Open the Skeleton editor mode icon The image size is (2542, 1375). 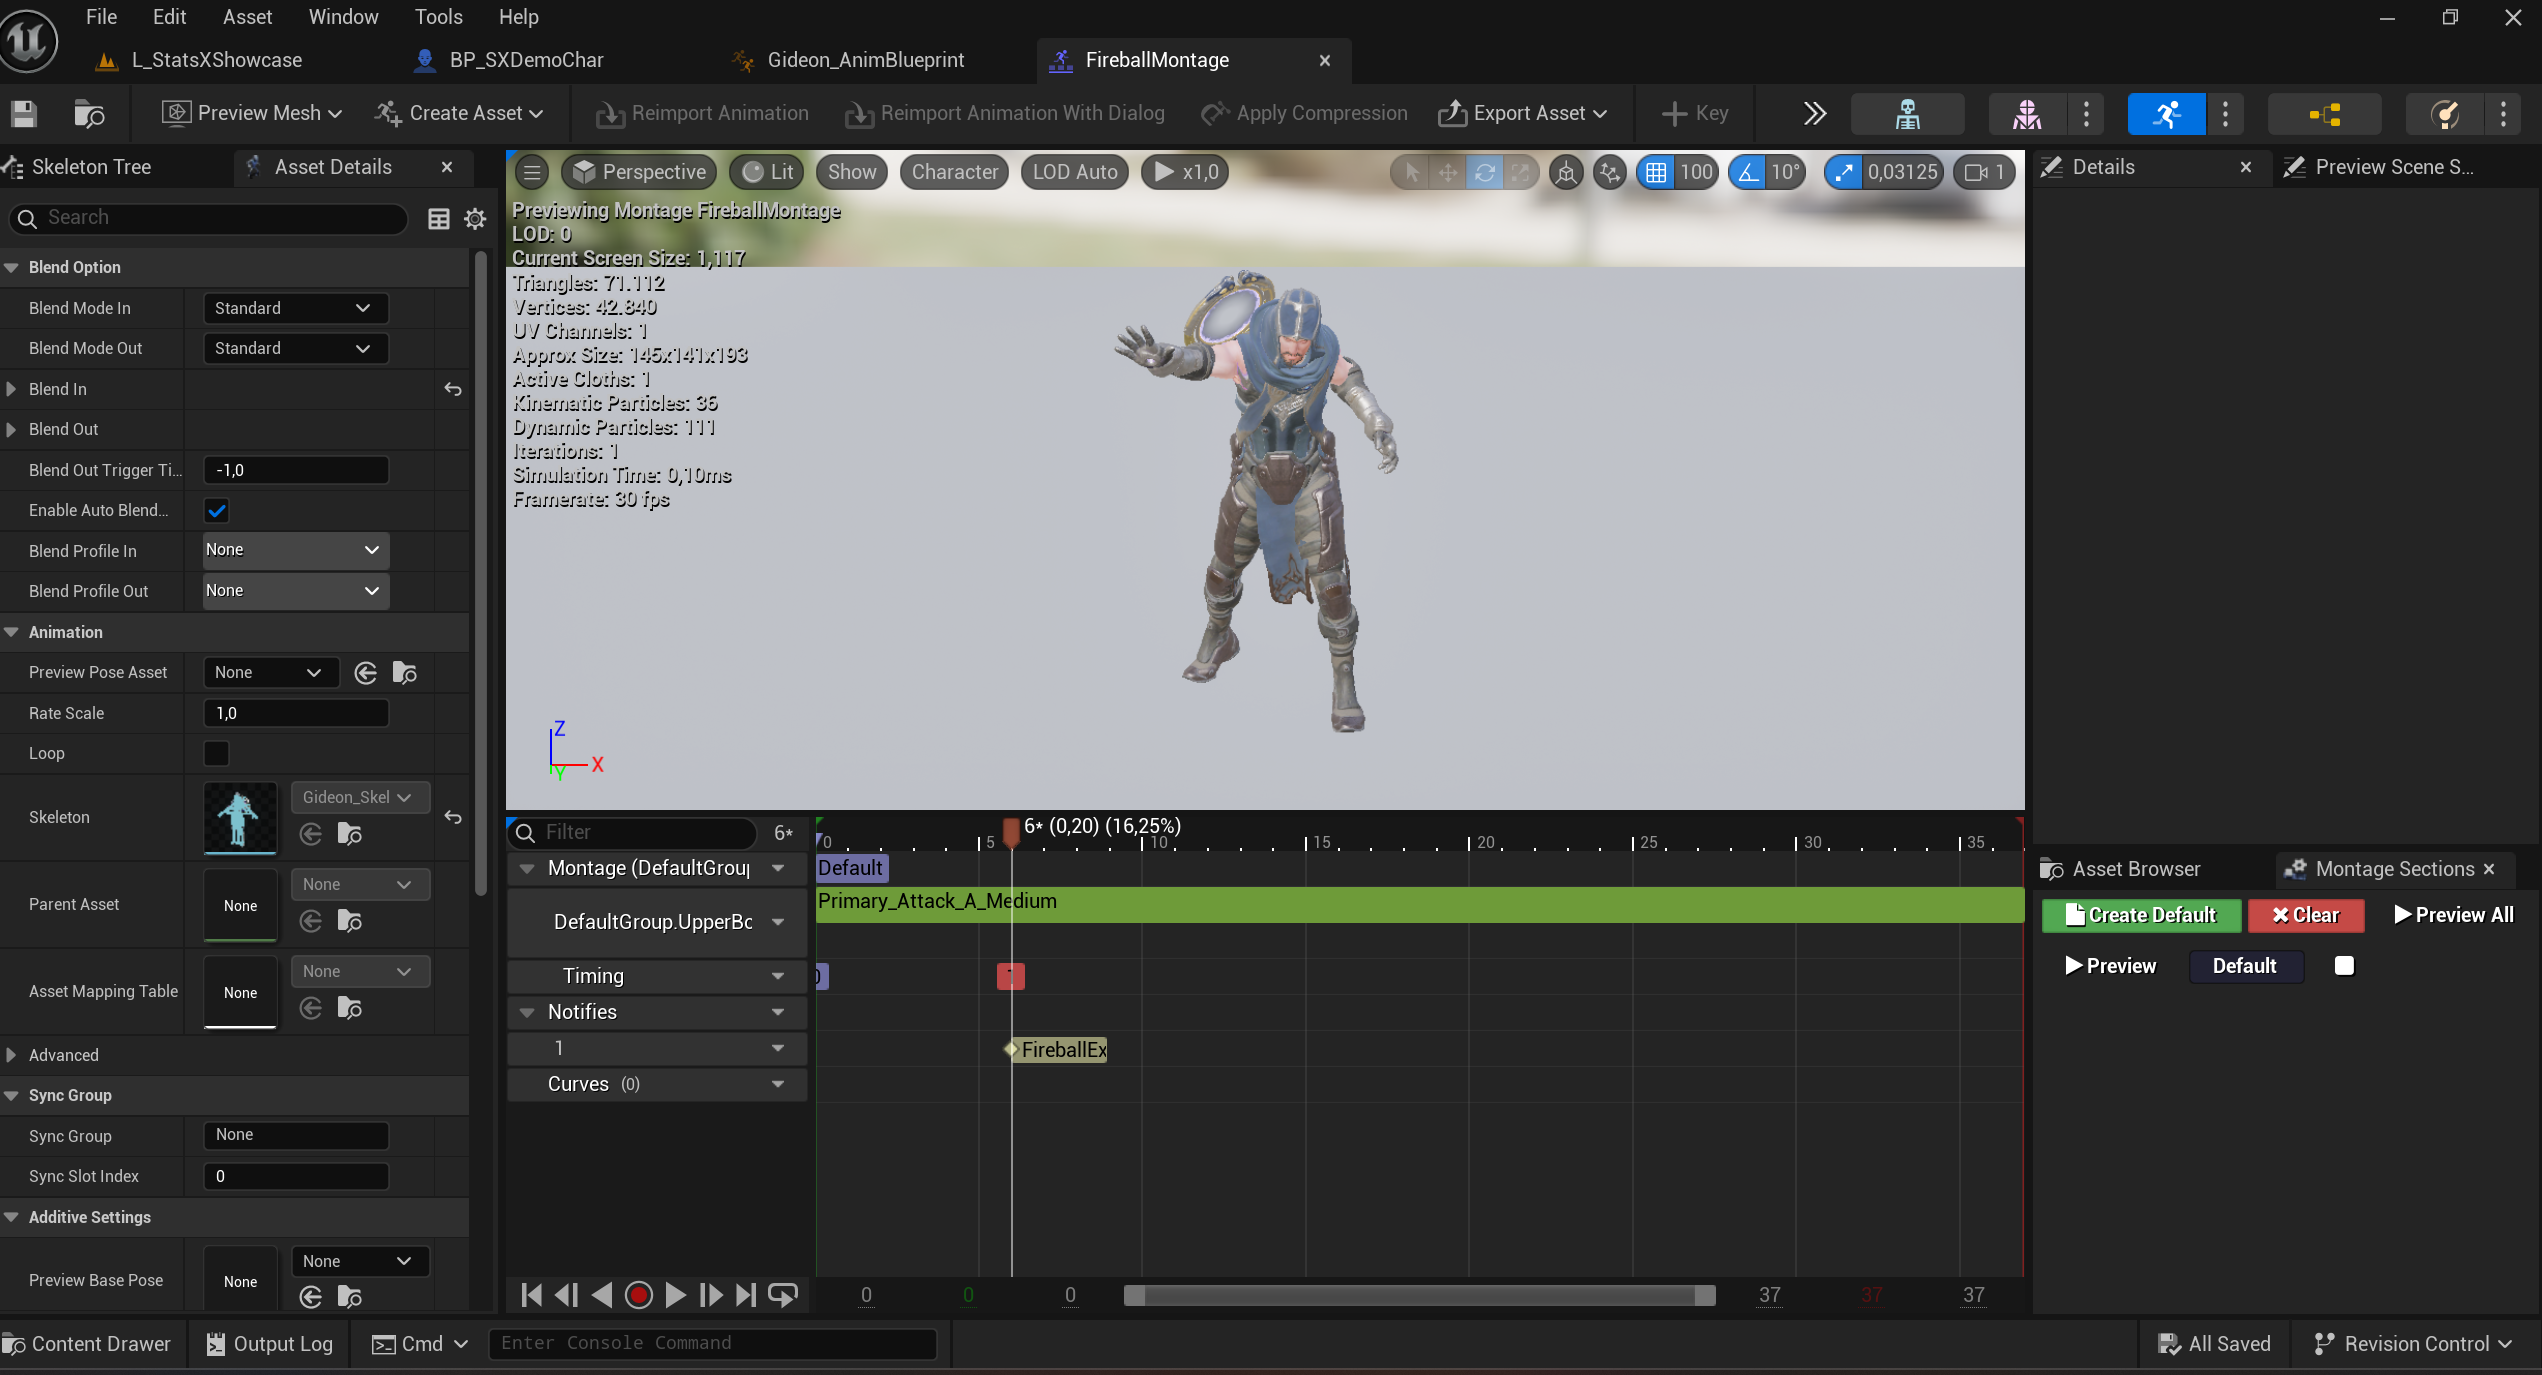click(1907, 114)
